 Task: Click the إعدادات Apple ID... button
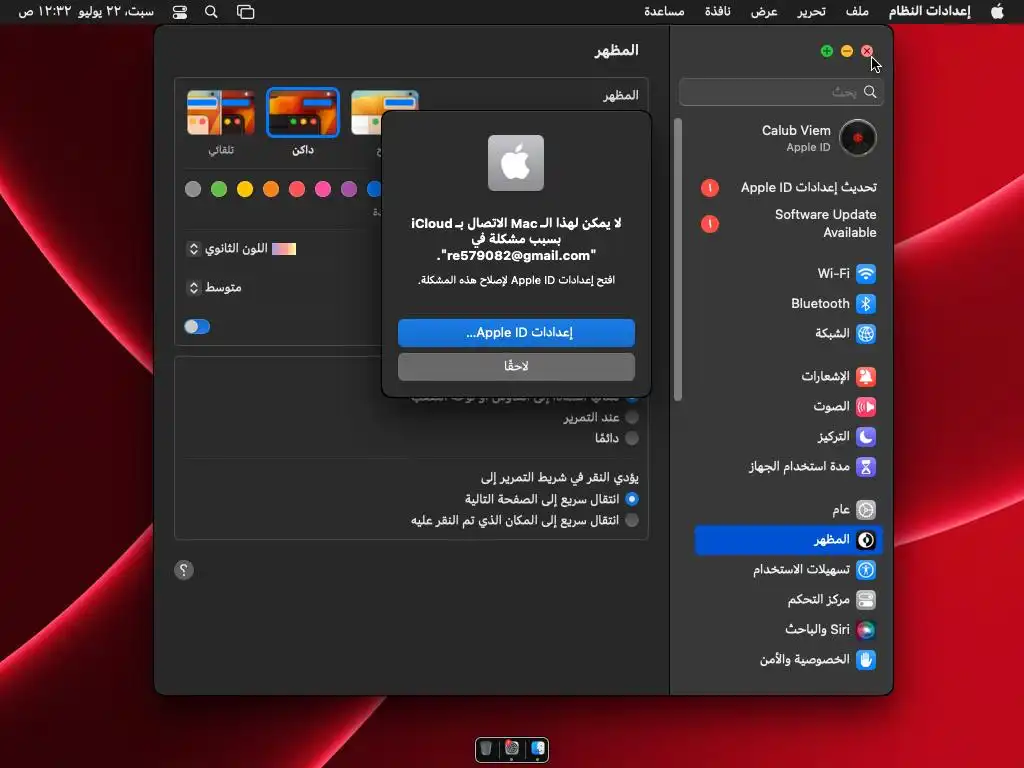(516, 333)
